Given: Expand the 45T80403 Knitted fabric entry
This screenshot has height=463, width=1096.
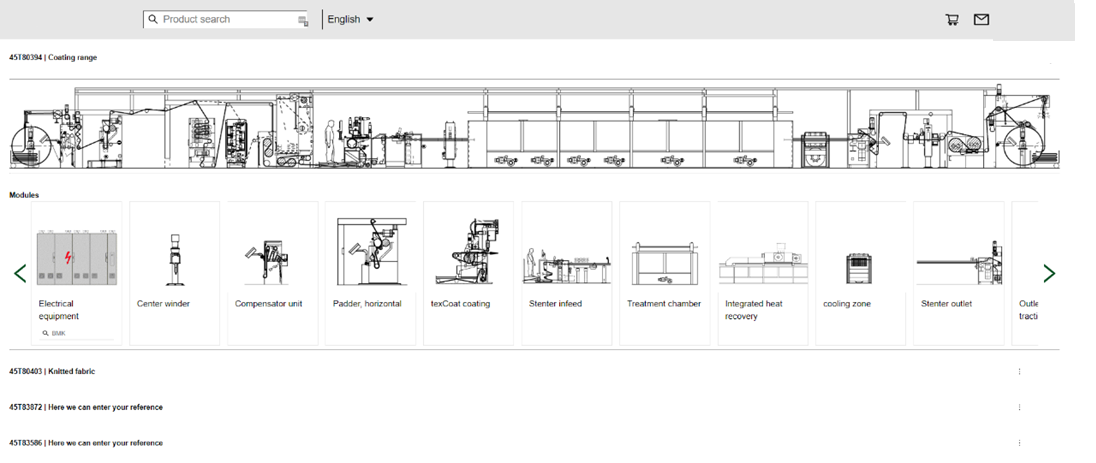Looking at the screenshot, I should (x=52, y=371).
